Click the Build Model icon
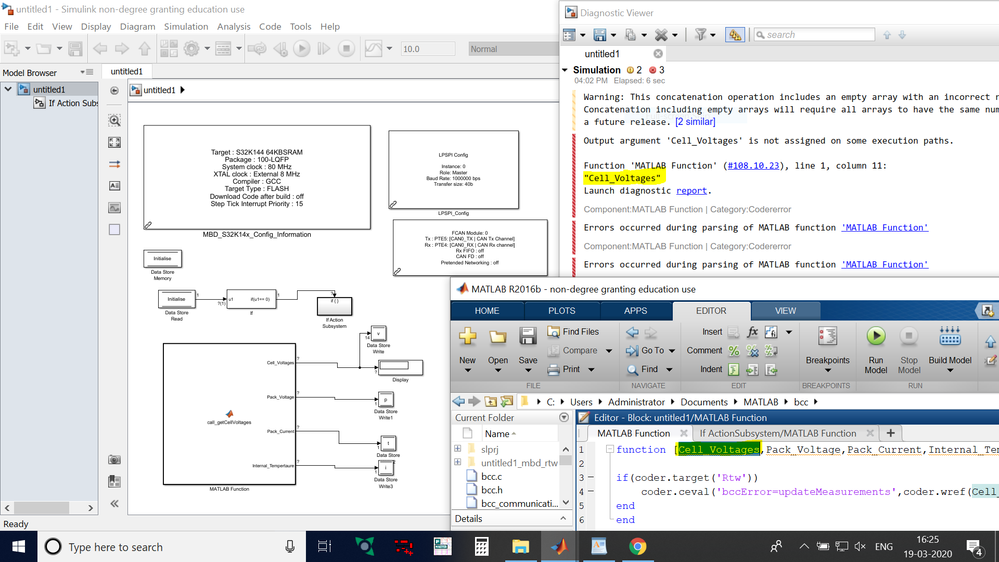This screenshot has width=999, height=562. [950, 336]
